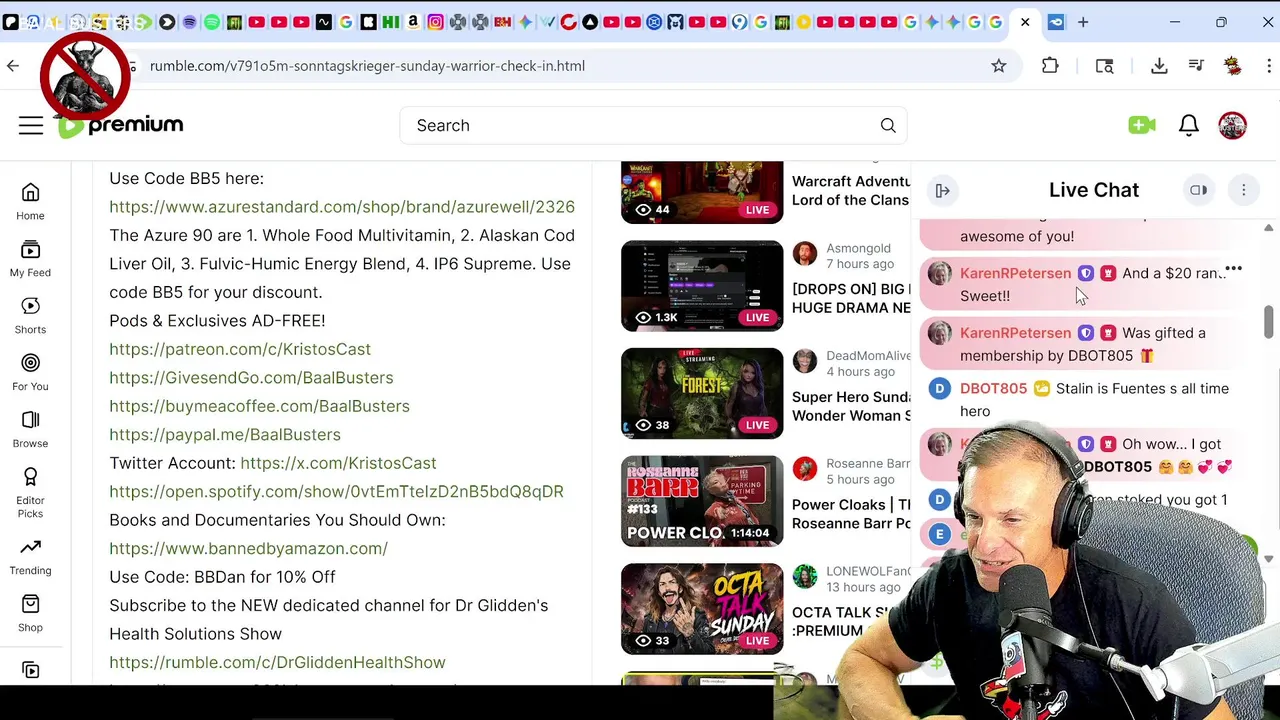Open browser downloads icon
The image size is (1280, 720).
pos(1159,66)
